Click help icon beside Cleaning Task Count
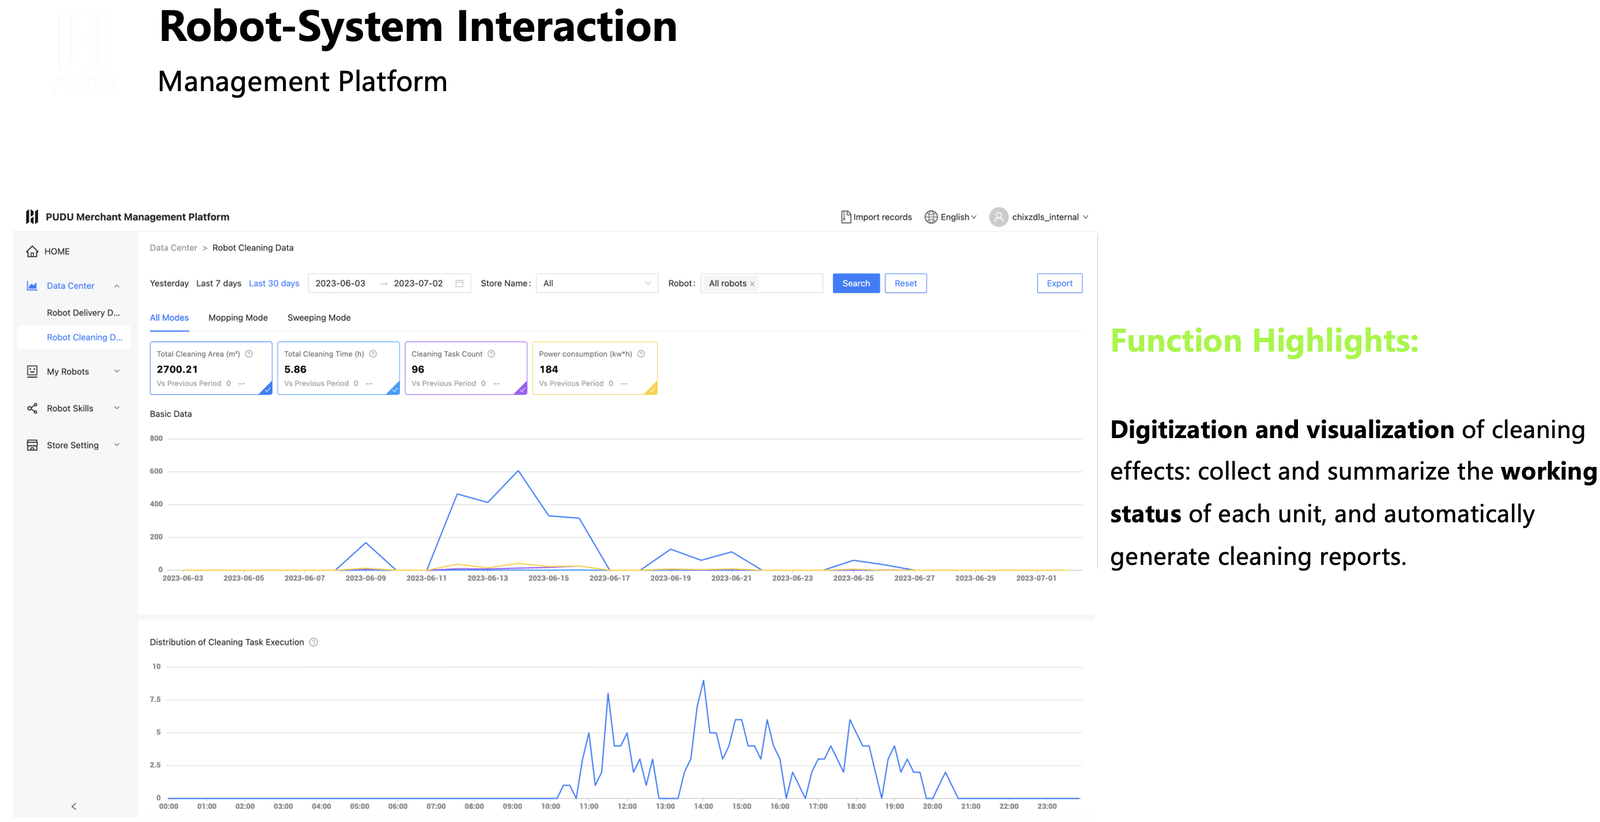Viewport: 1600px width, 822px height. 491,354
